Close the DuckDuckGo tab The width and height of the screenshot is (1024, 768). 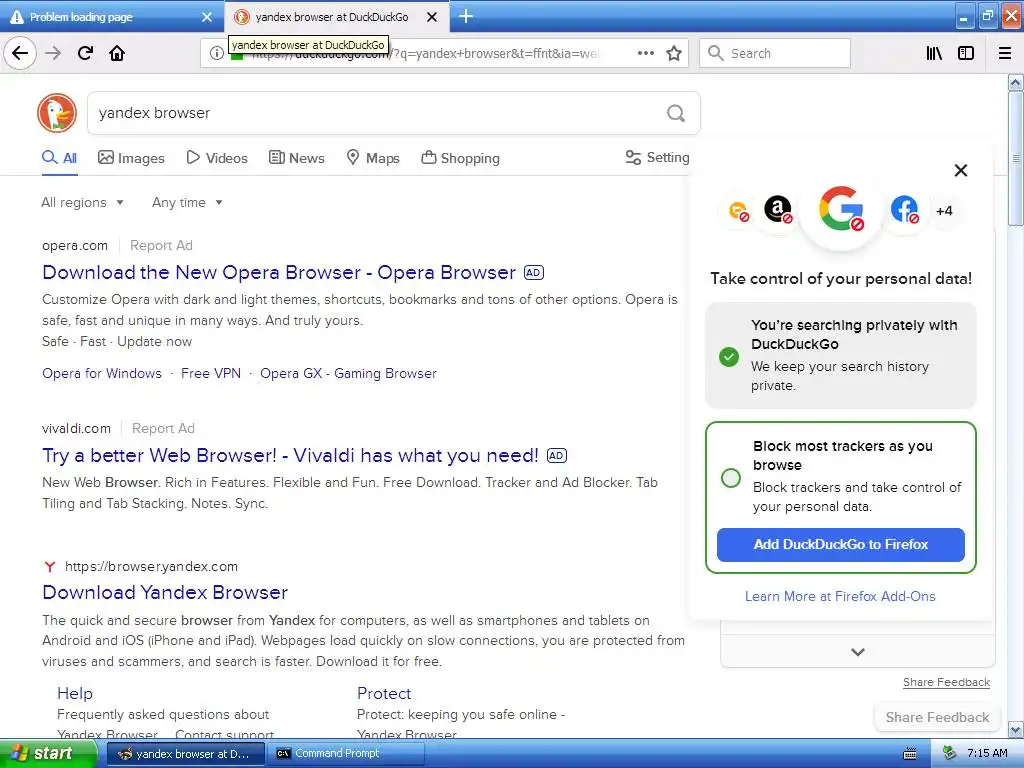432,17
